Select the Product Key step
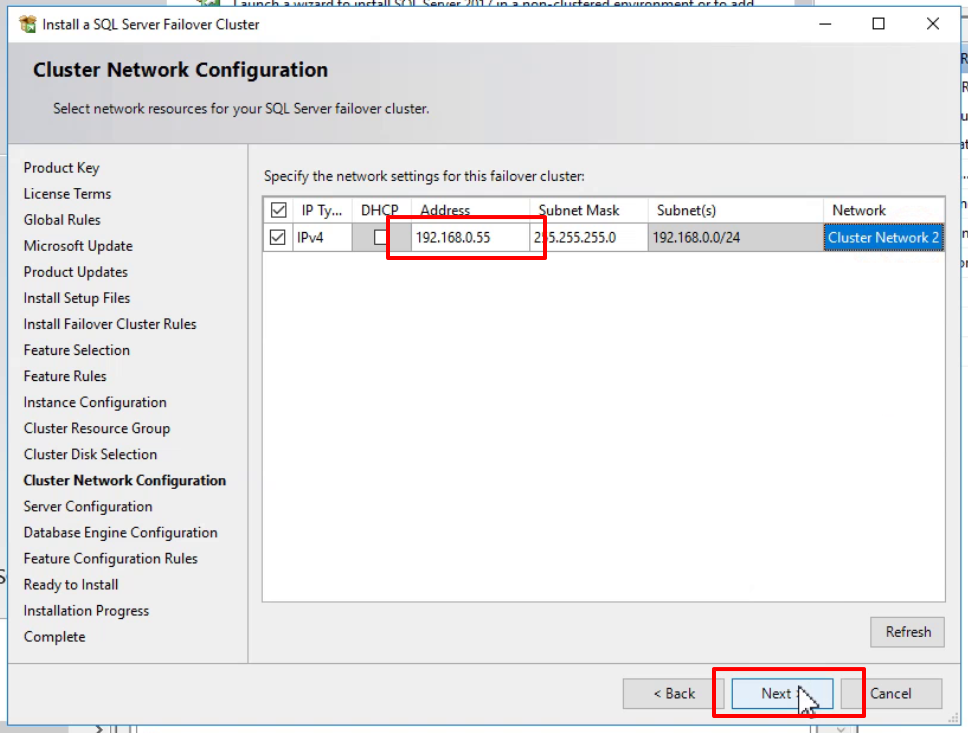968x733 pixels. coord(61,168)
